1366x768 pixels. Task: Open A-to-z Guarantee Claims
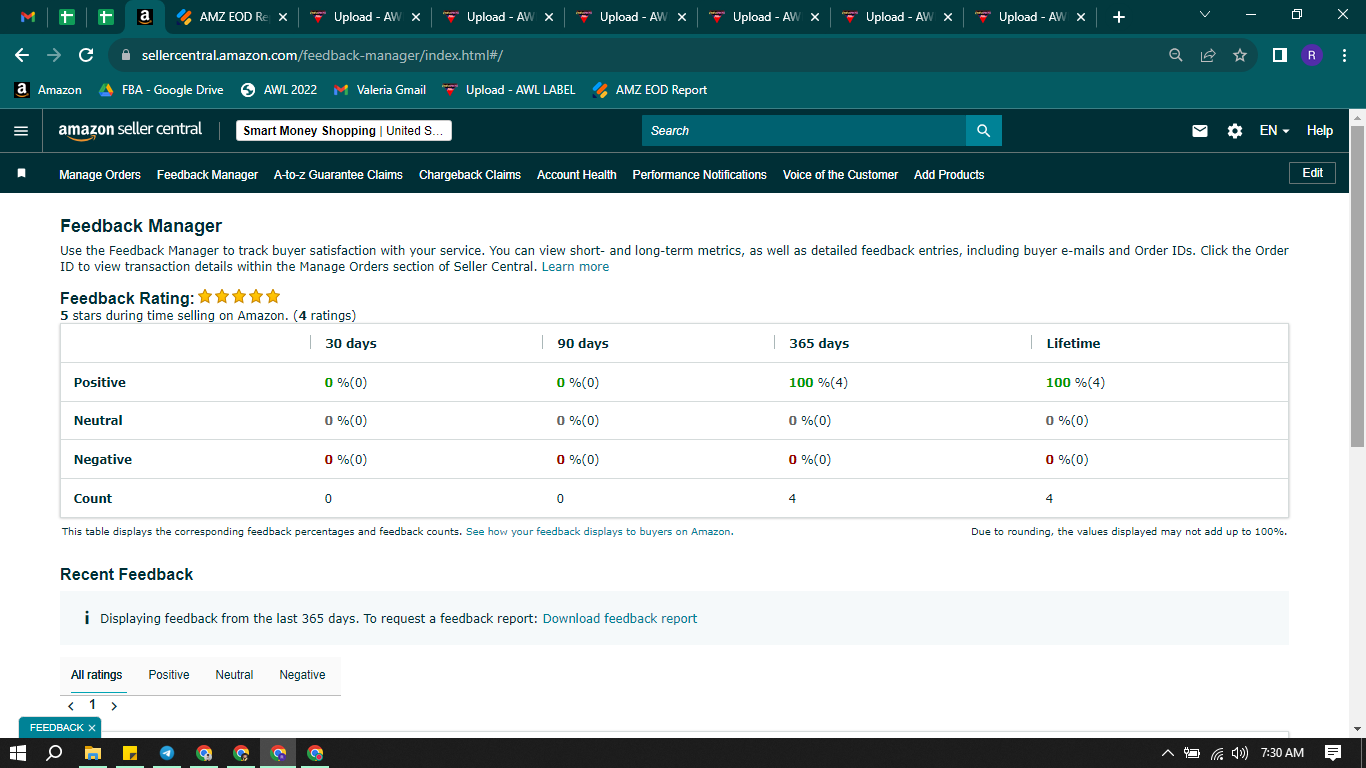click(x=338, y=175)
